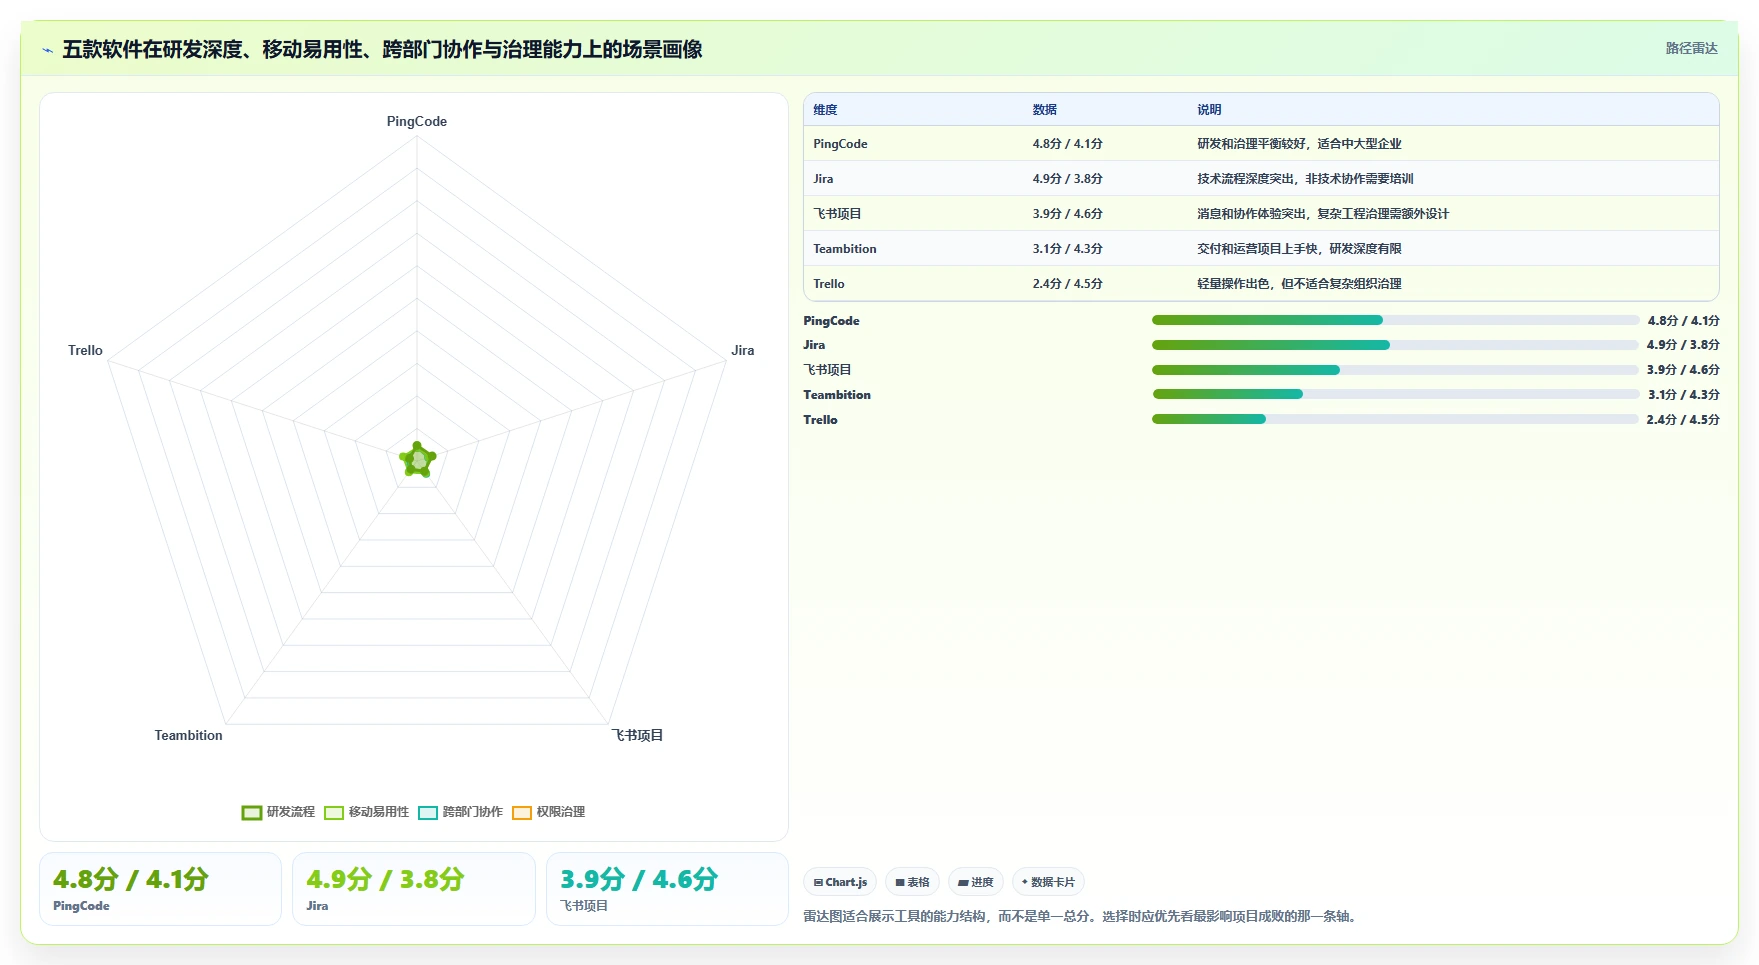
Task: Click the Teambition radar axis label
Action: coord(188,735)
